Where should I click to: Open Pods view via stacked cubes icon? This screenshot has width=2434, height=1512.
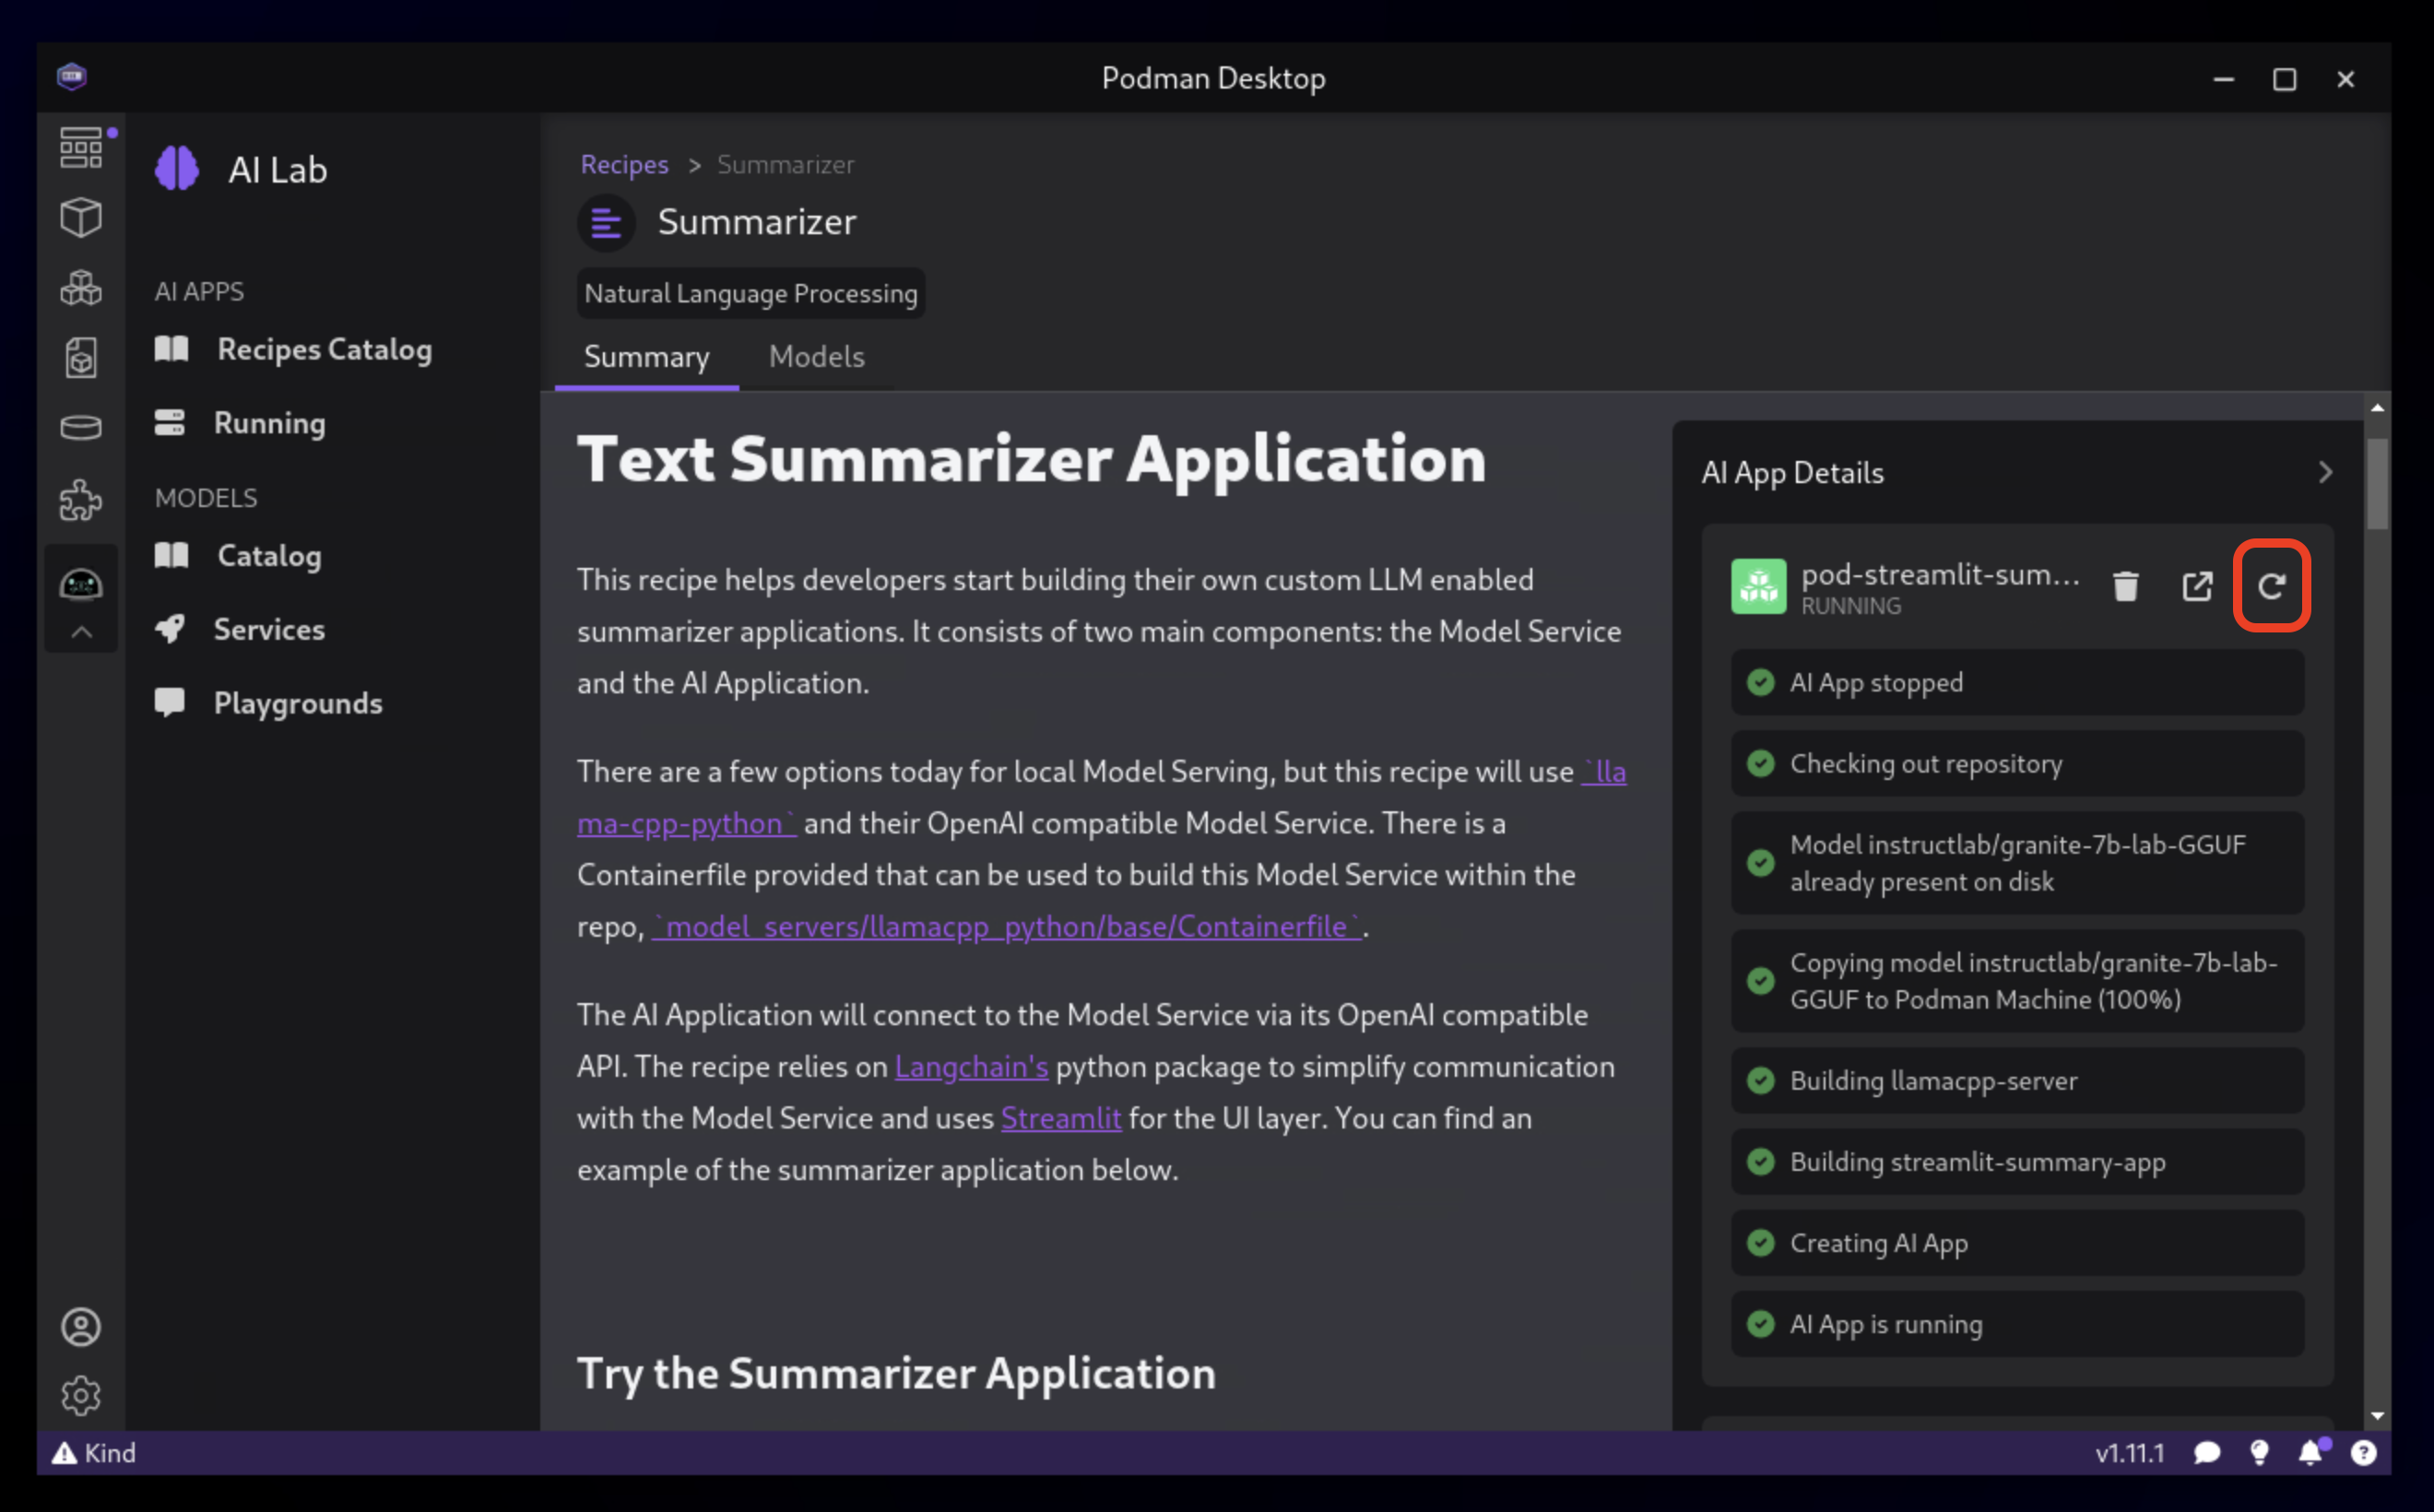(81, 288)
